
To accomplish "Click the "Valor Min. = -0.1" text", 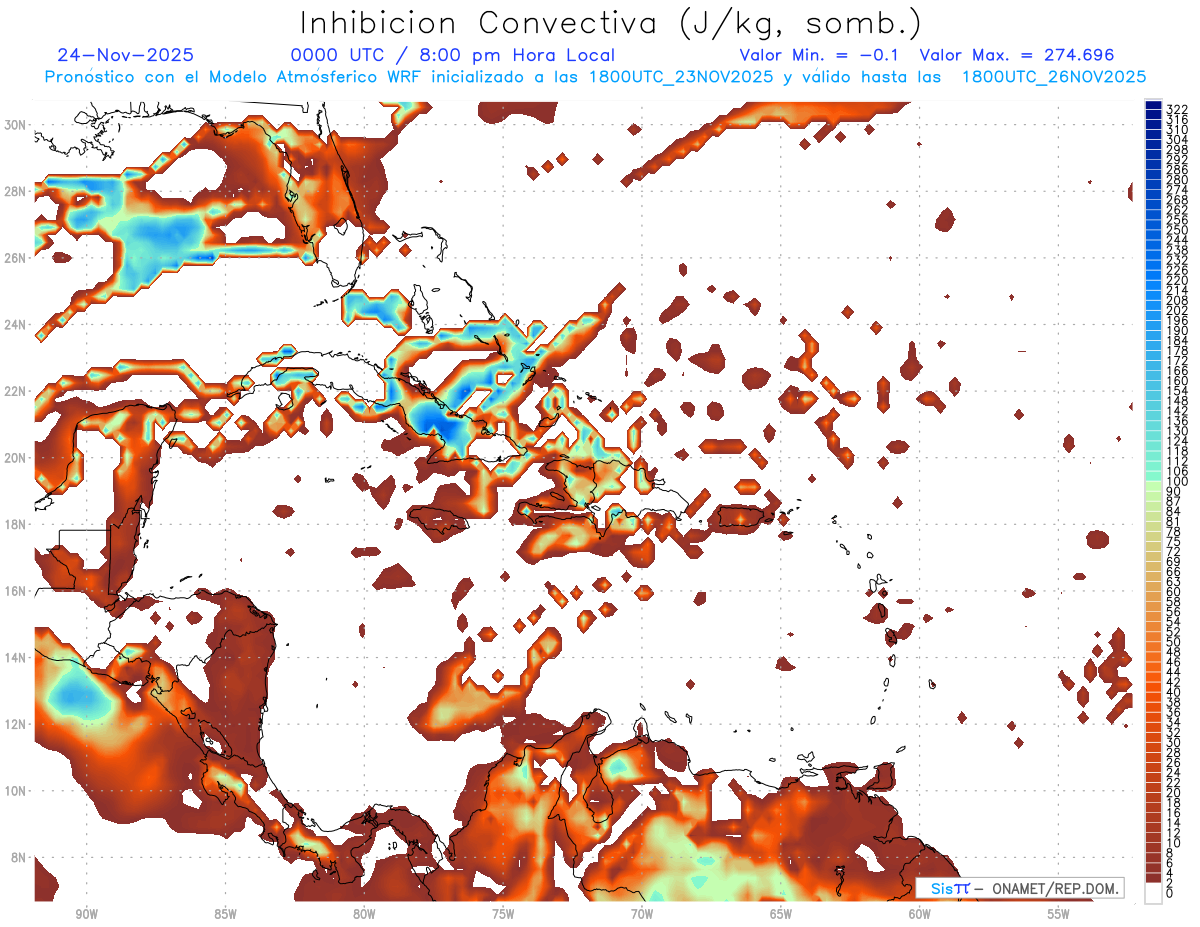I will [x=818, y=55].
